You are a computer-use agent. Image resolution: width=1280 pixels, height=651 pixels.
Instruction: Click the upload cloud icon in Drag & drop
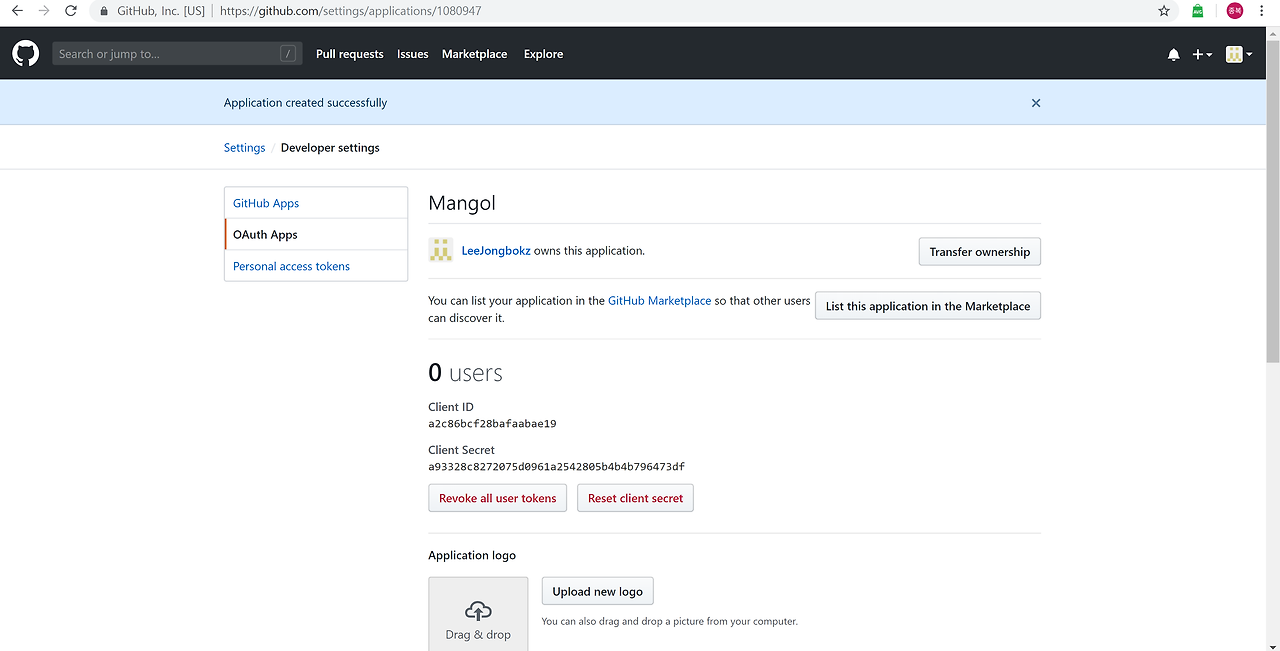point(478,611)
